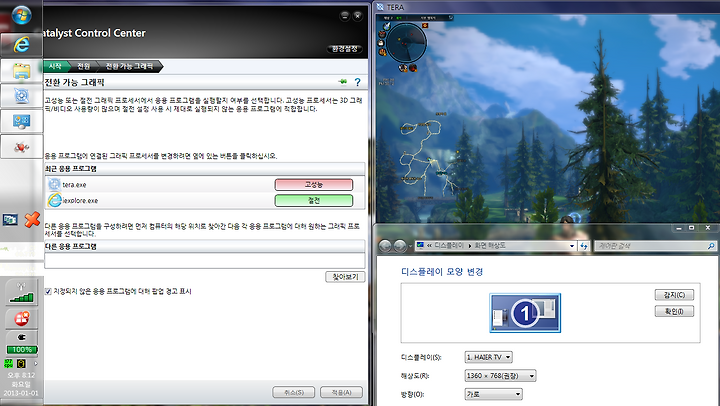Click the green CPU meter tray icon
The image size is (720, 406).
(8, 364)
